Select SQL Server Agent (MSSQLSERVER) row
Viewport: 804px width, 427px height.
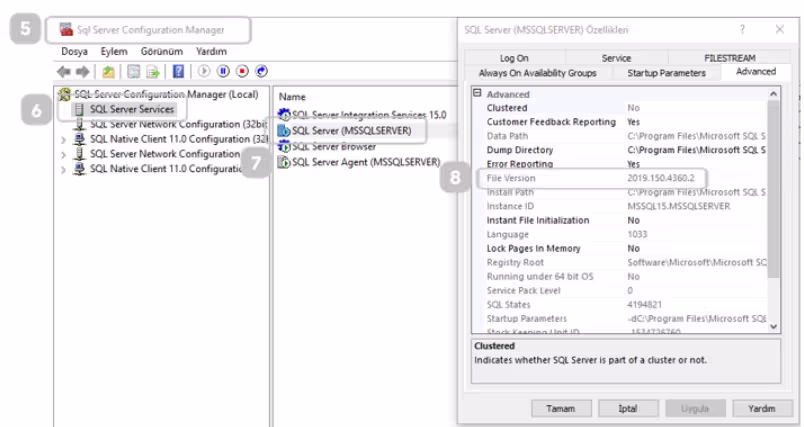[x=359, y=162]
